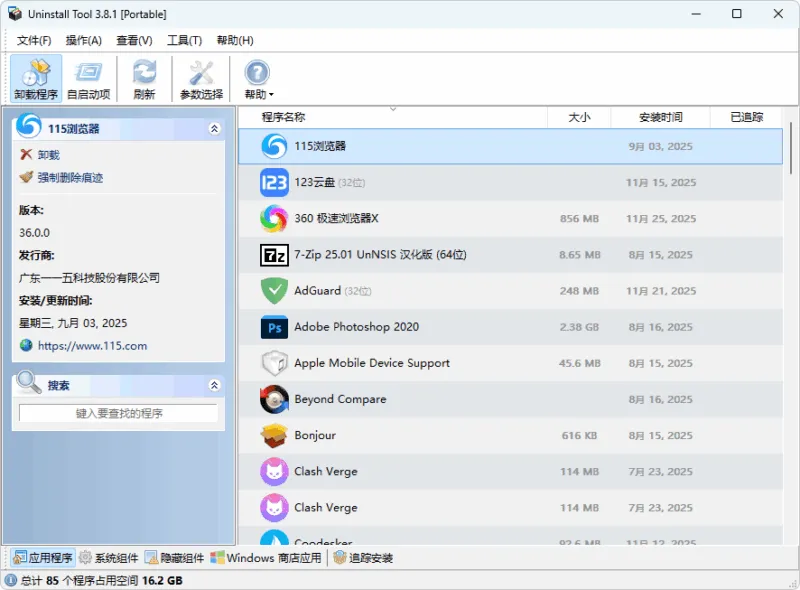Switch to the 应用程序 tab
This screenshot has height=590, width=800.
coord(43,558)
